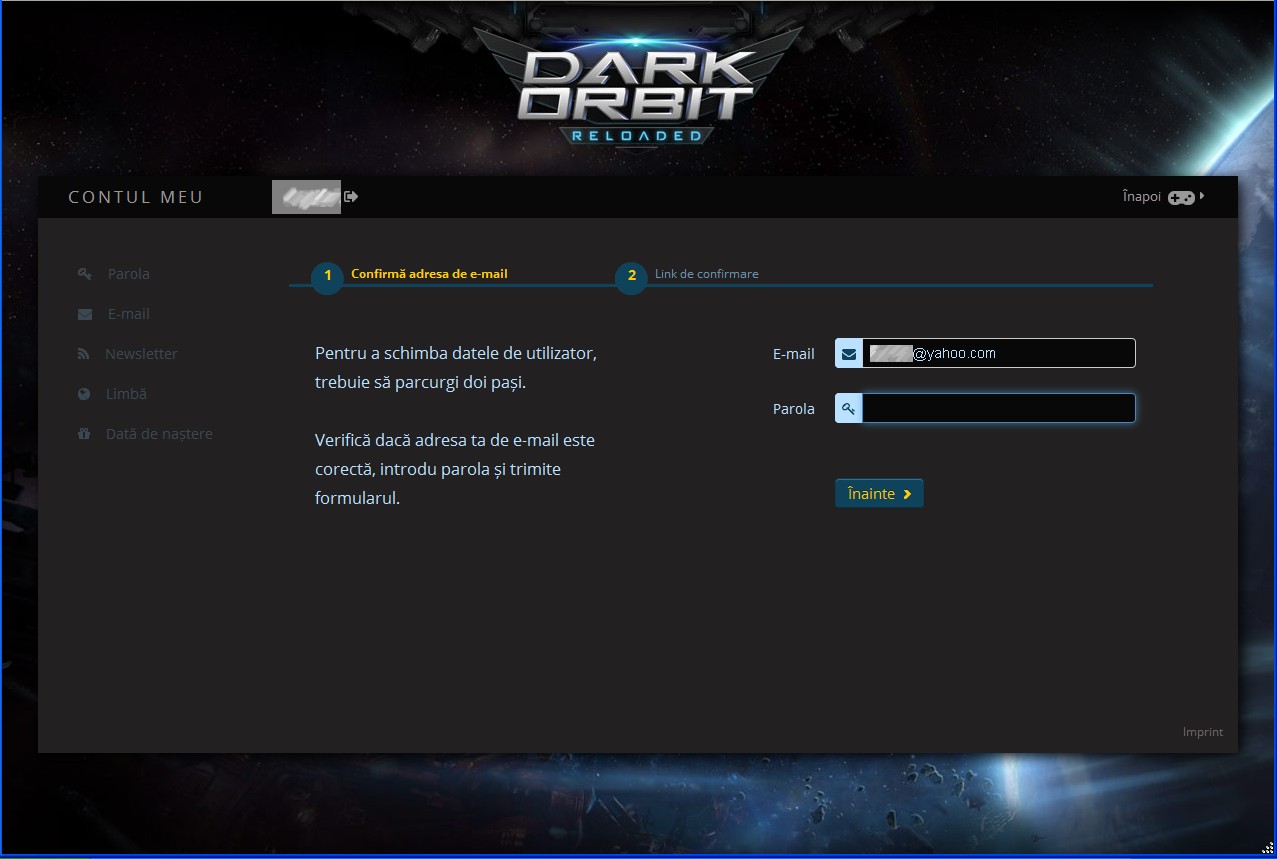Open the E-mail settings section

tap(129, 314)
